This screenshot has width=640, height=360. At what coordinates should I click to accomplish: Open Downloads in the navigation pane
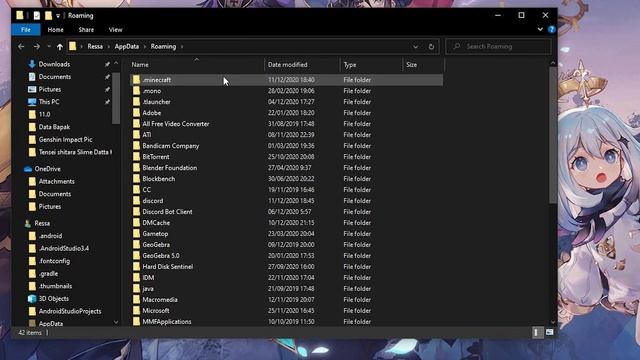click(54, 64)
